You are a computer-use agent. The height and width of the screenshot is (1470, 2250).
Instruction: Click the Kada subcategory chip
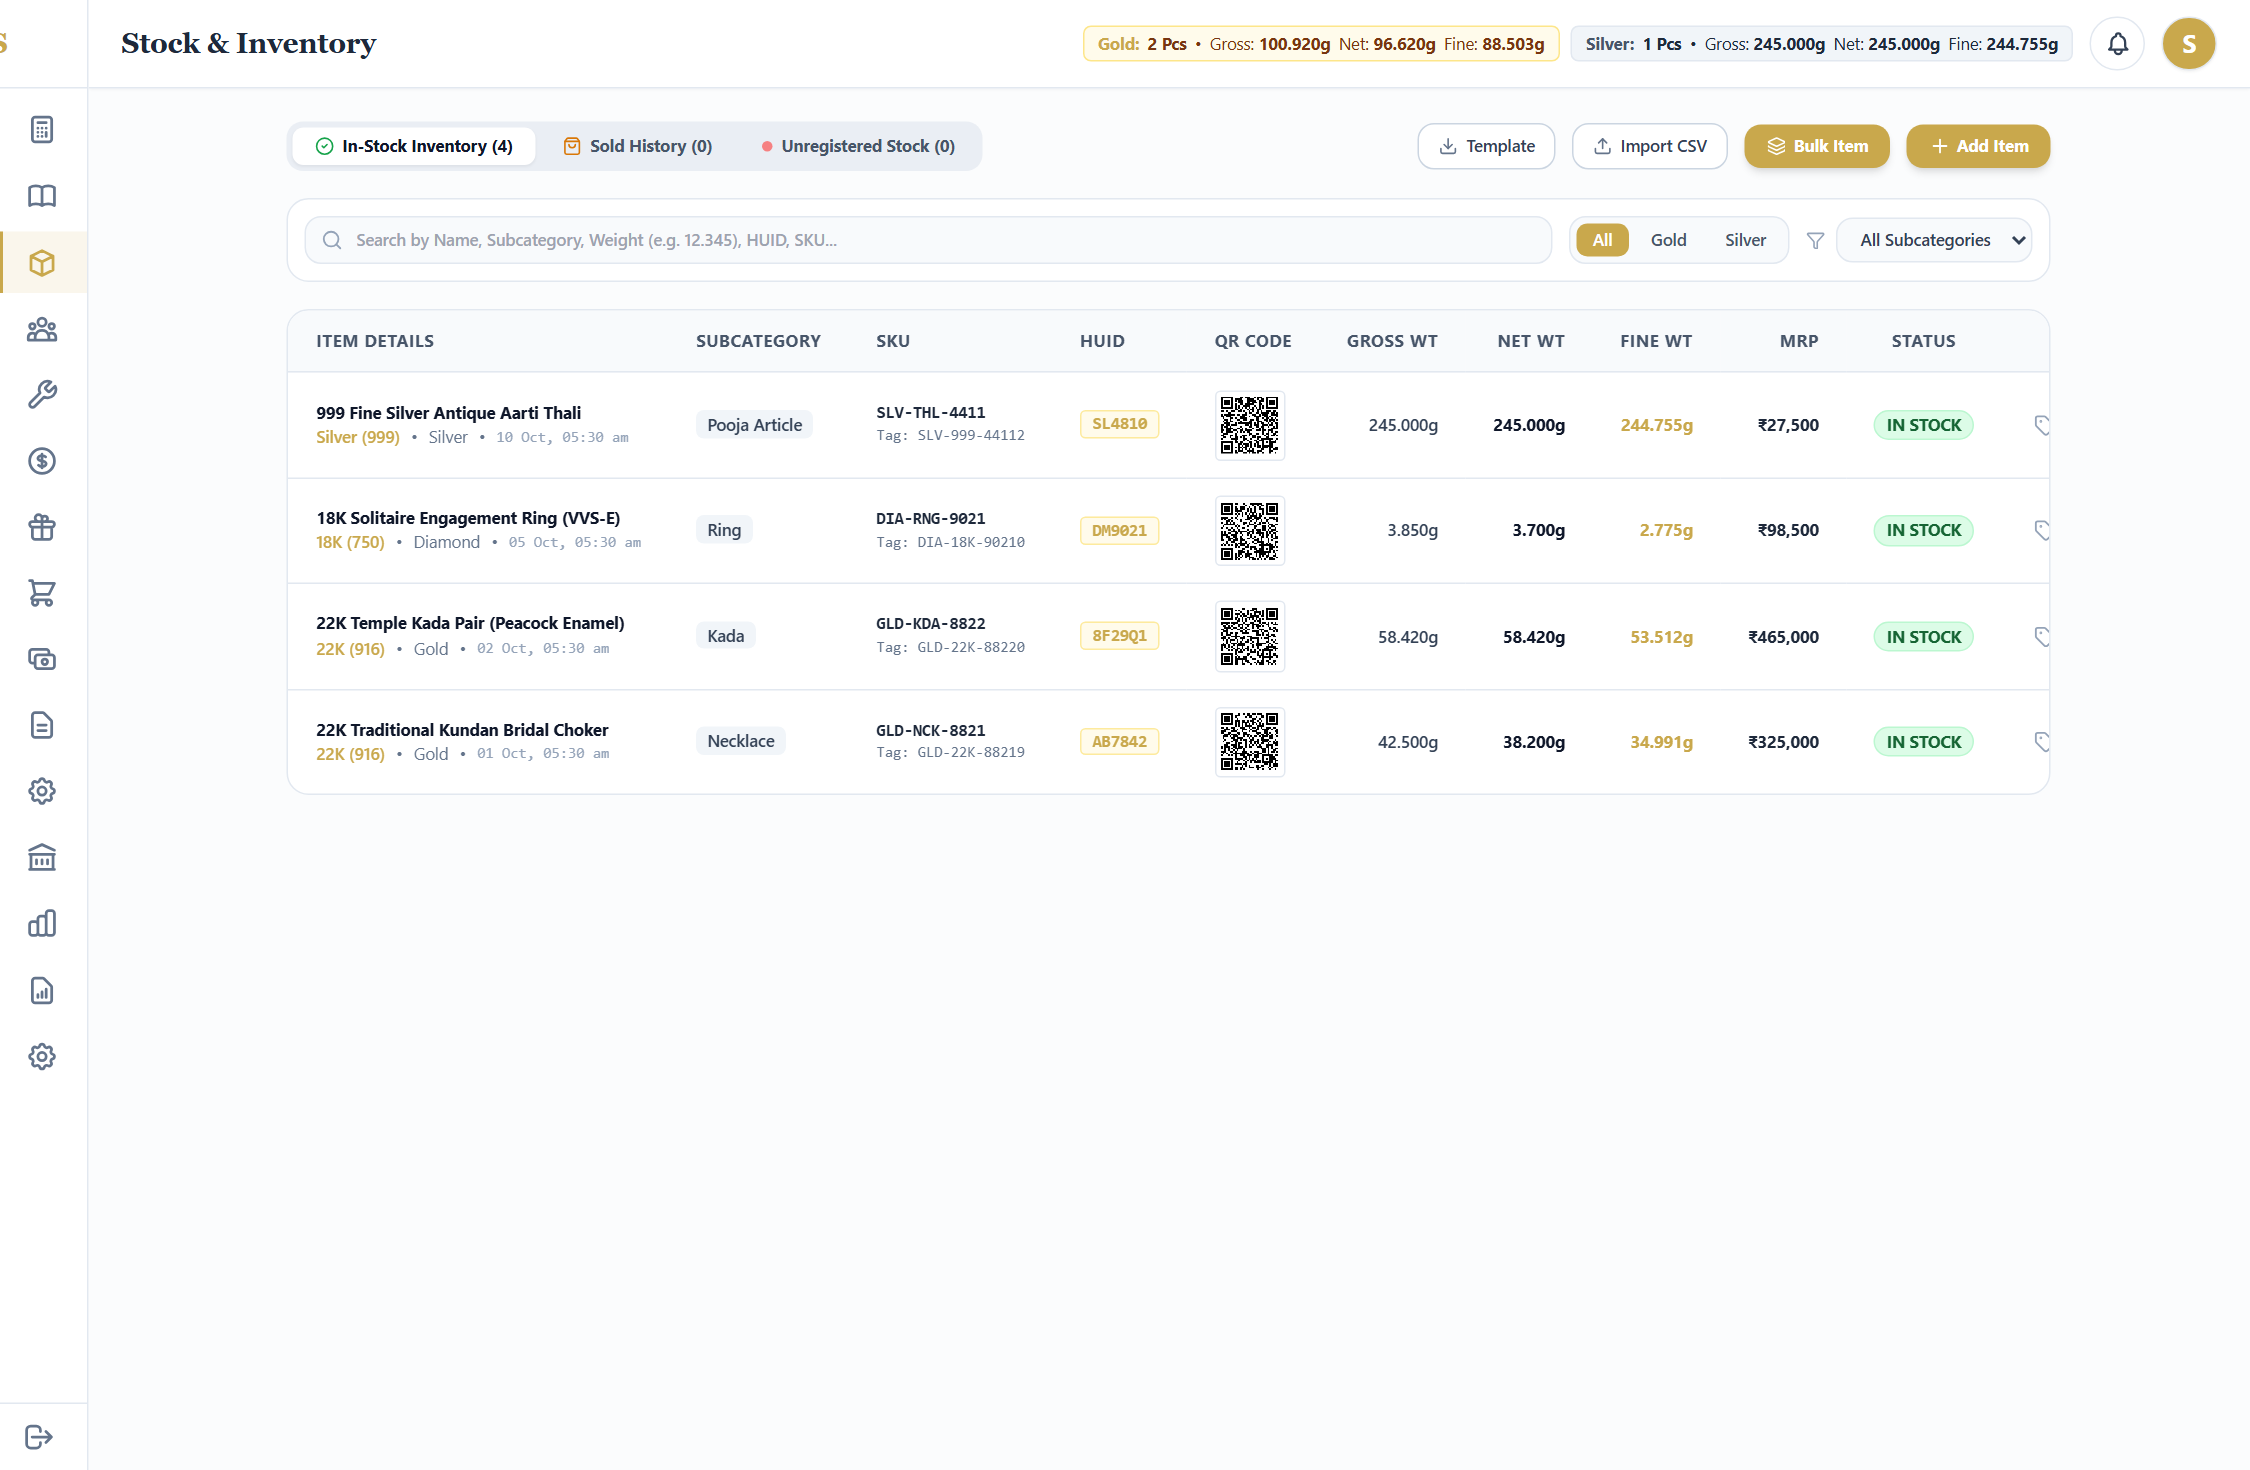(x=725, y=636)
